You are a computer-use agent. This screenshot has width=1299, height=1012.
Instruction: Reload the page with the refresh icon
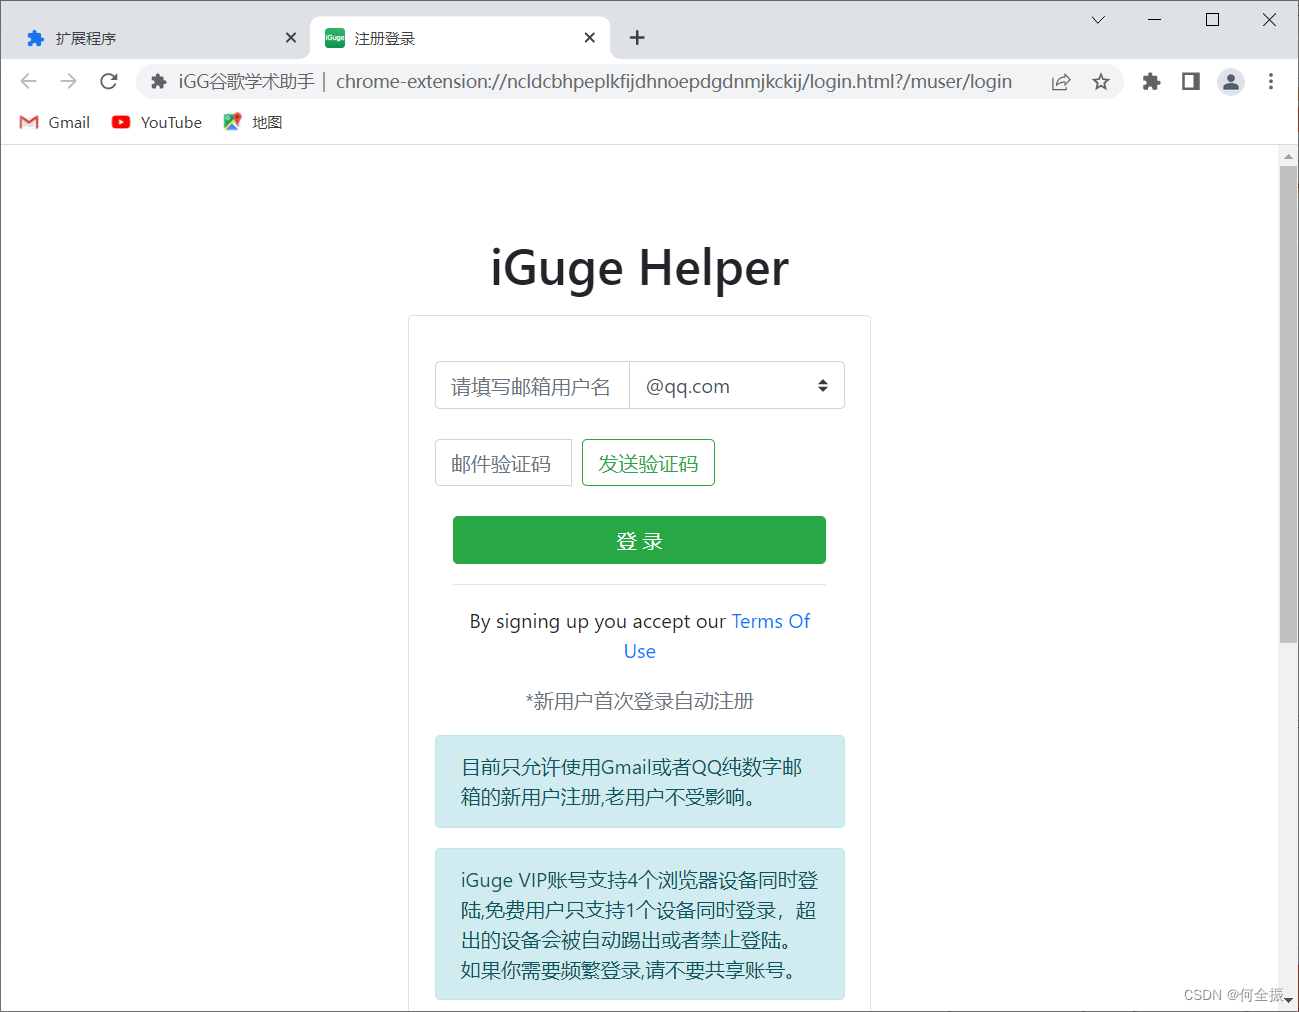point(109,81)
